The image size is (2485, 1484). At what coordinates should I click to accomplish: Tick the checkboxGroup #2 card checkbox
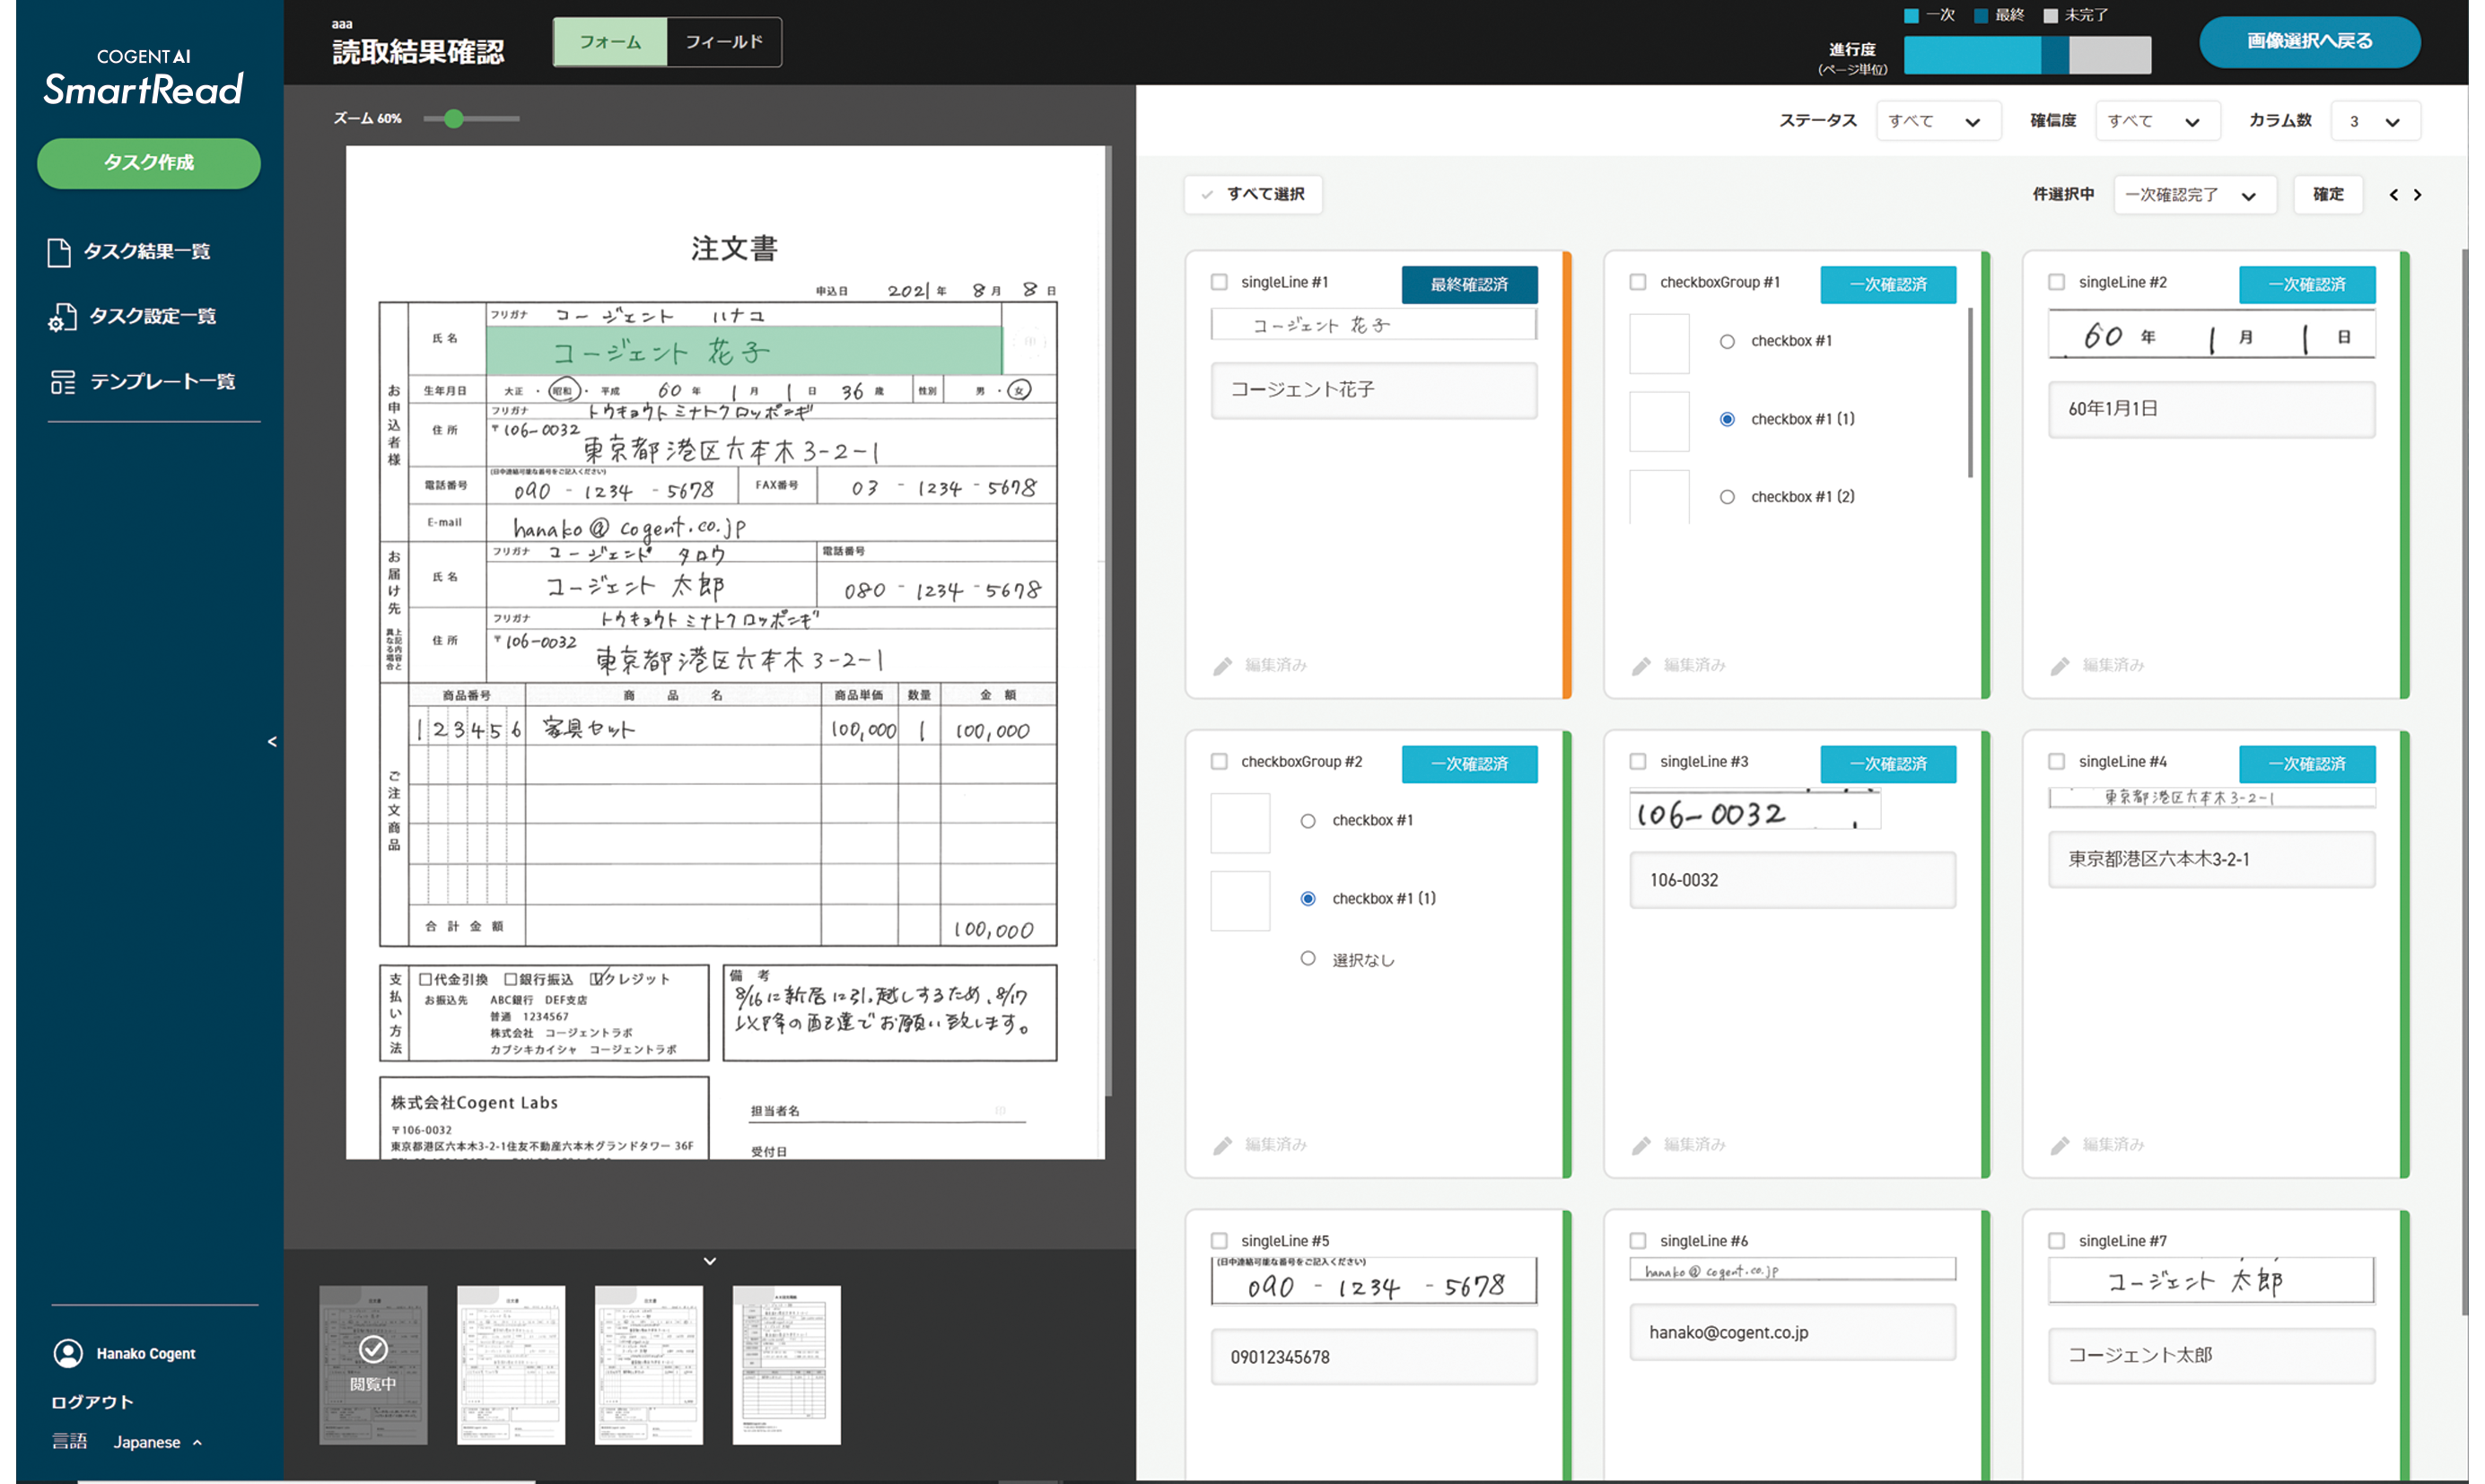click(x=1219, y=762)
